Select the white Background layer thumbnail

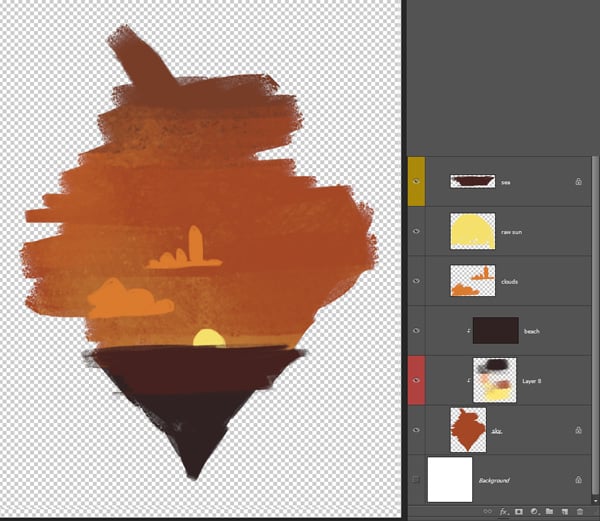(x=450, y=480)
